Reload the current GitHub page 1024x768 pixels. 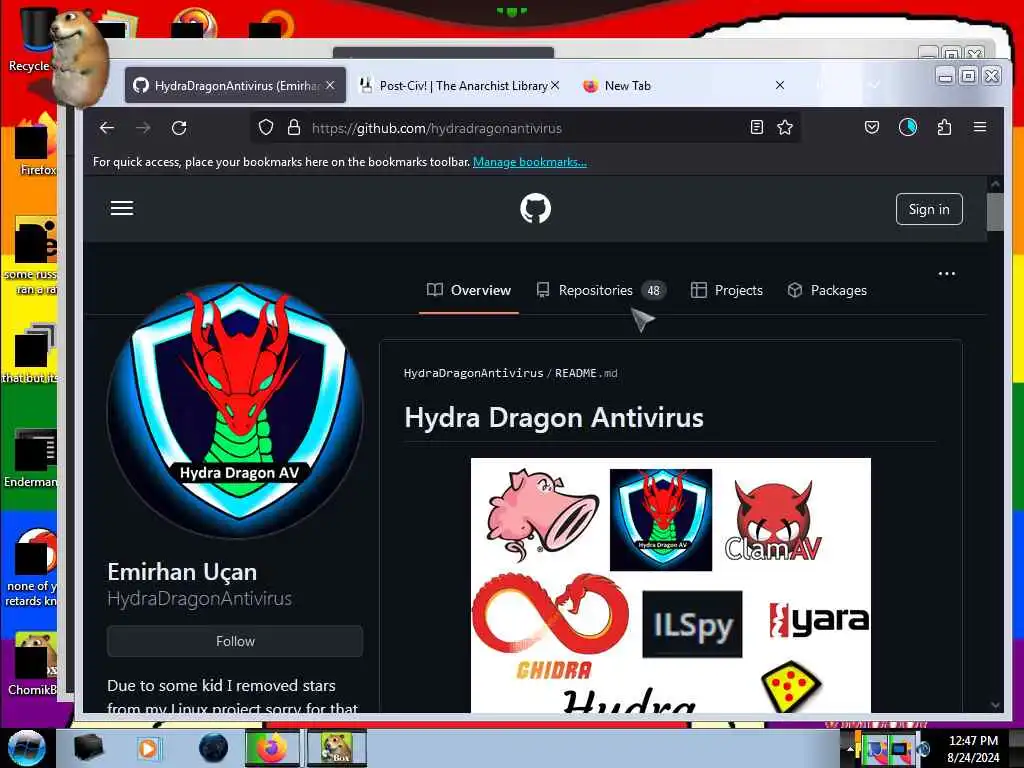tap(179, 128)
